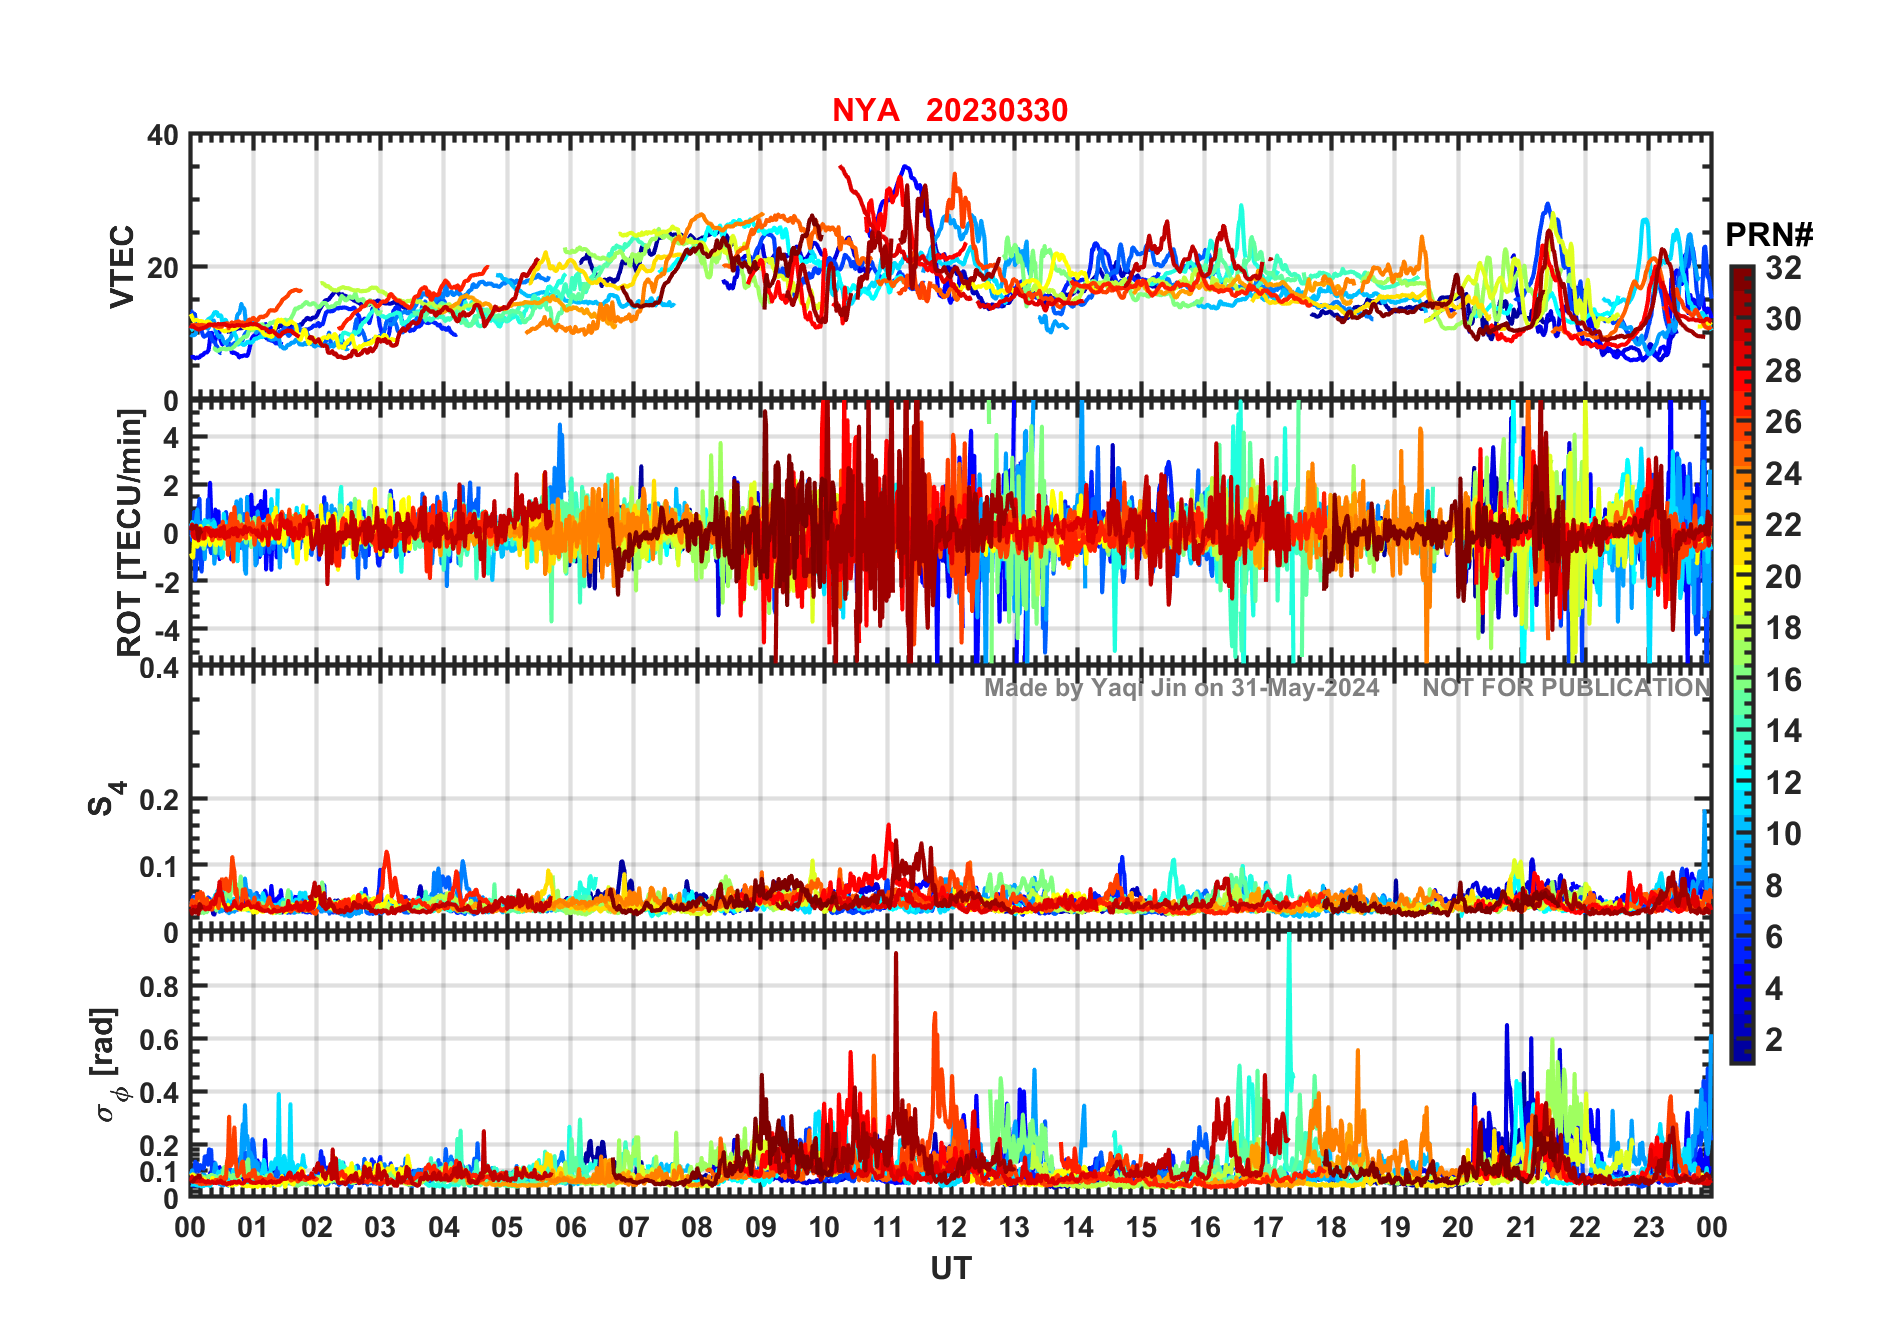
Task: Click the S4 axis tick label 0.4
Action: click(x=159, y=667)
